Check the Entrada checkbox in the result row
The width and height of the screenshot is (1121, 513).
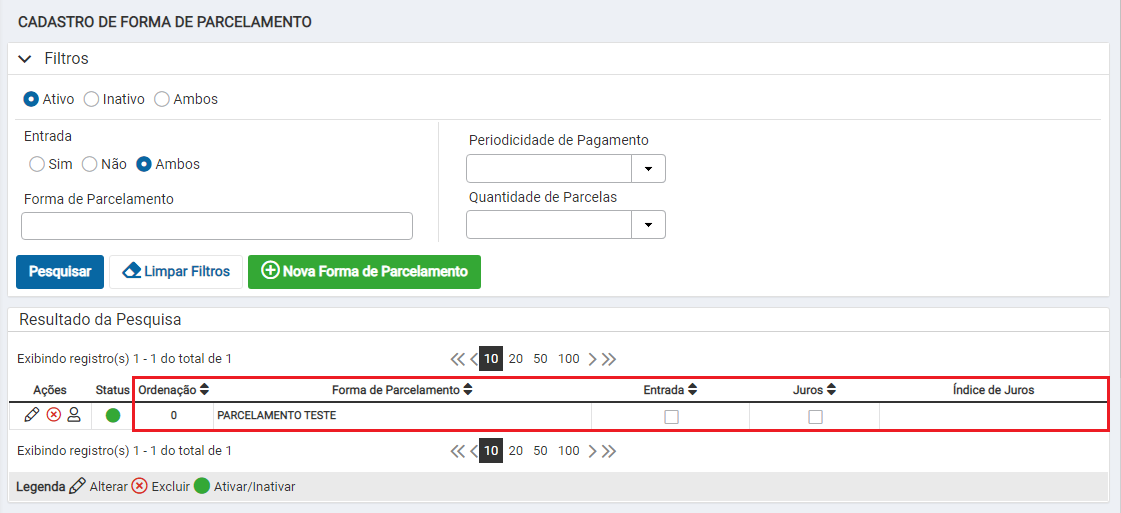click(671, 417)
